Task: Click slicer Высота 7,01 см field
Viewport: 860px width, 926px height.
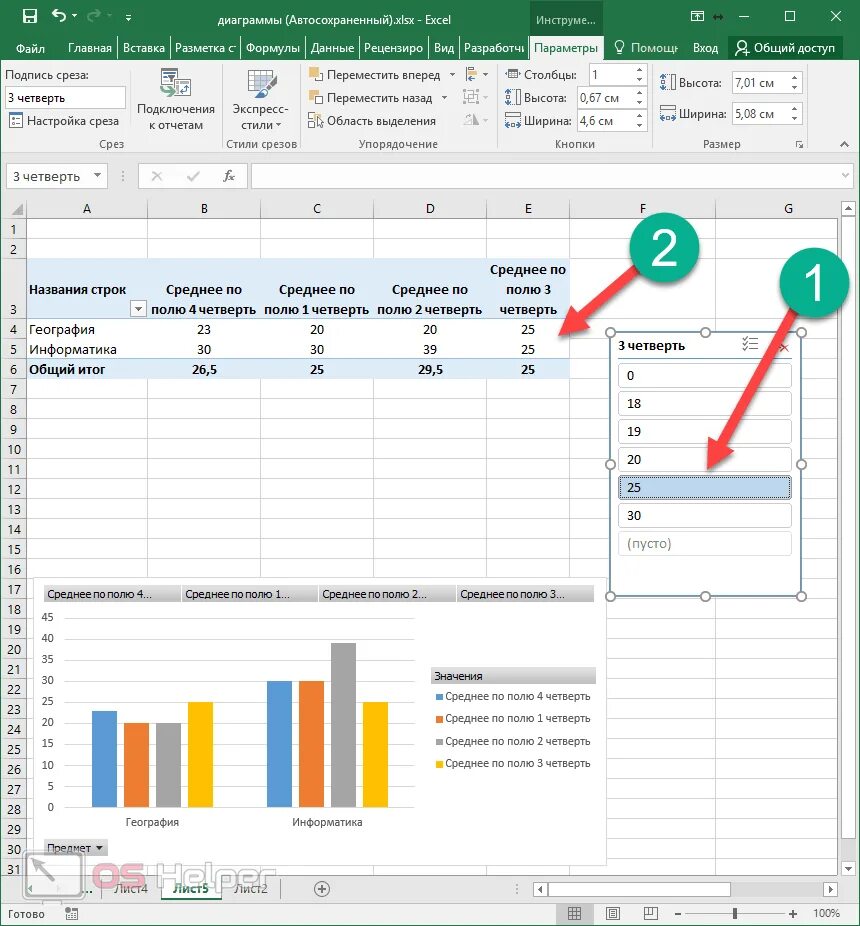Action: (x=760, y=83)
